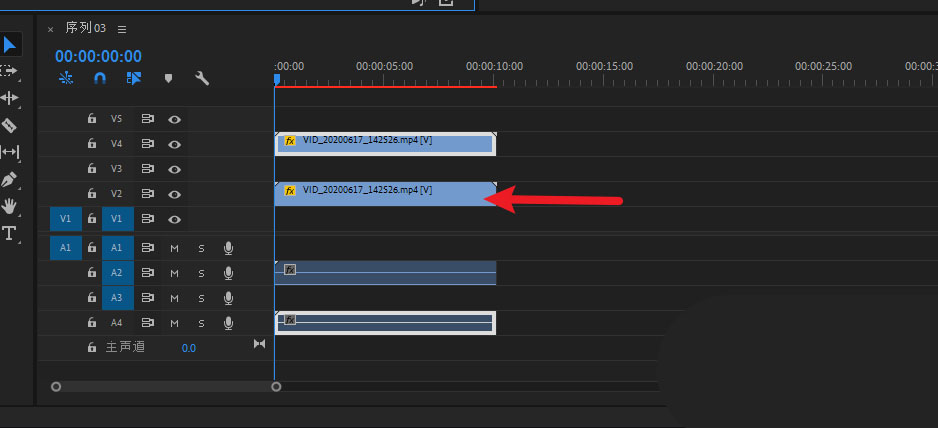Lock the 主声道 master track
Viewport: 938px width, 428px height.
tap(92, 347)
